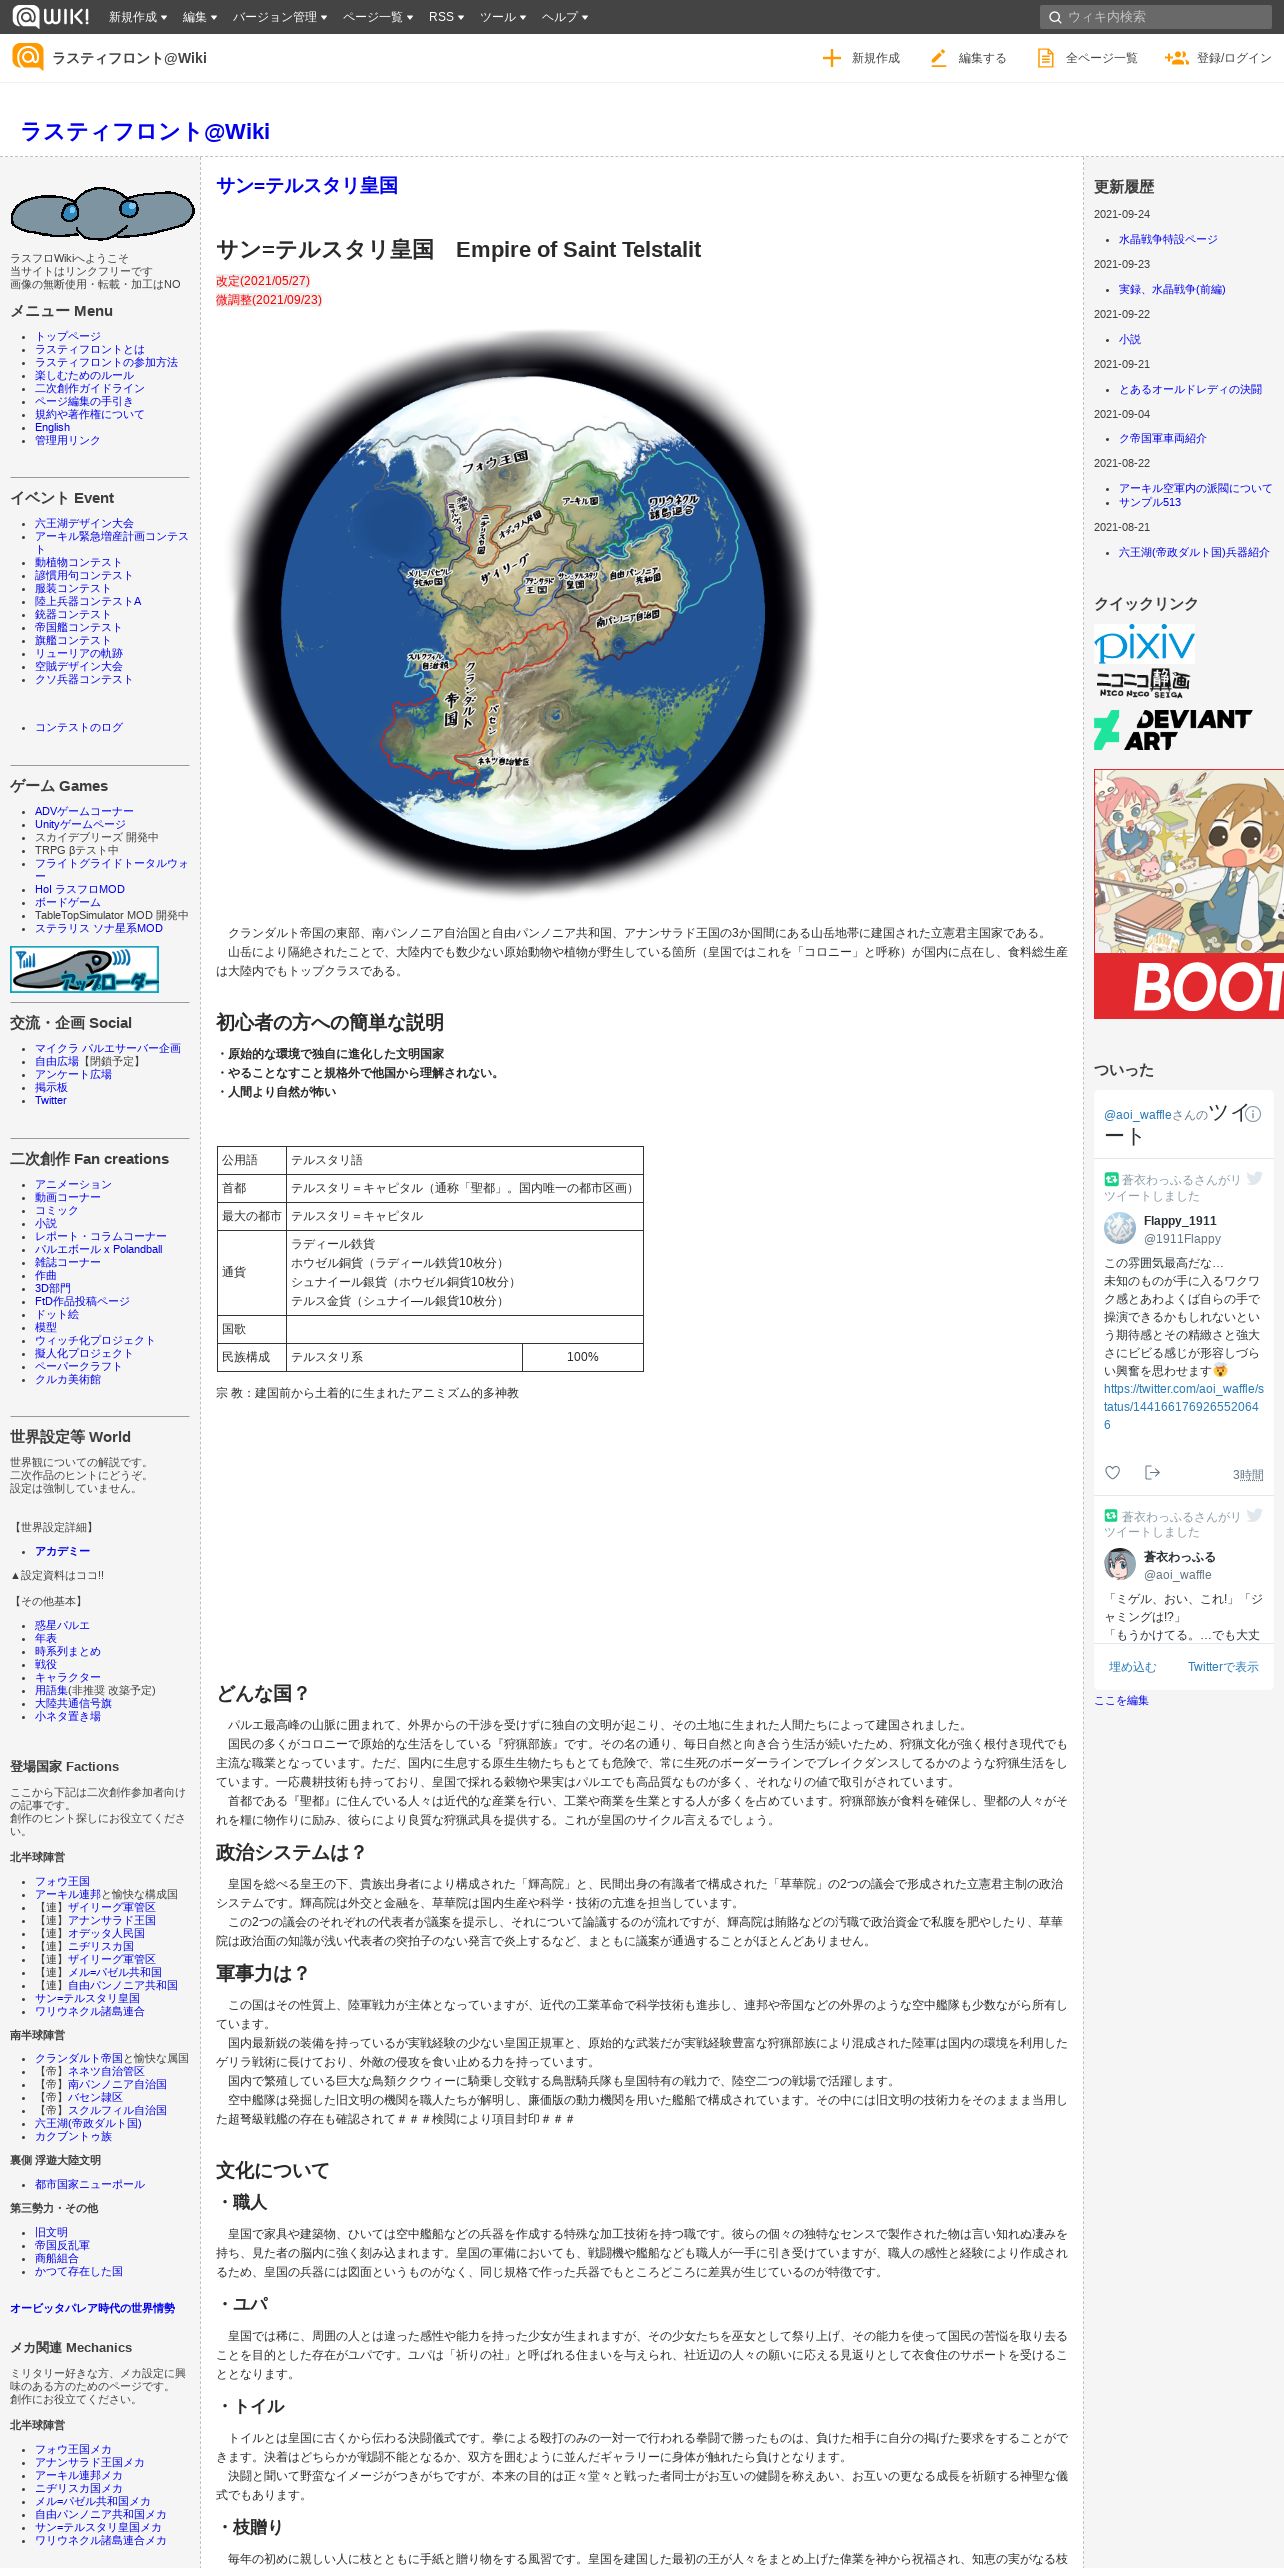Image resolution: width=1284 pixels, height=2568 pixels.
Task: Click the orange @ site icon
Action: [x=28, y=57]
